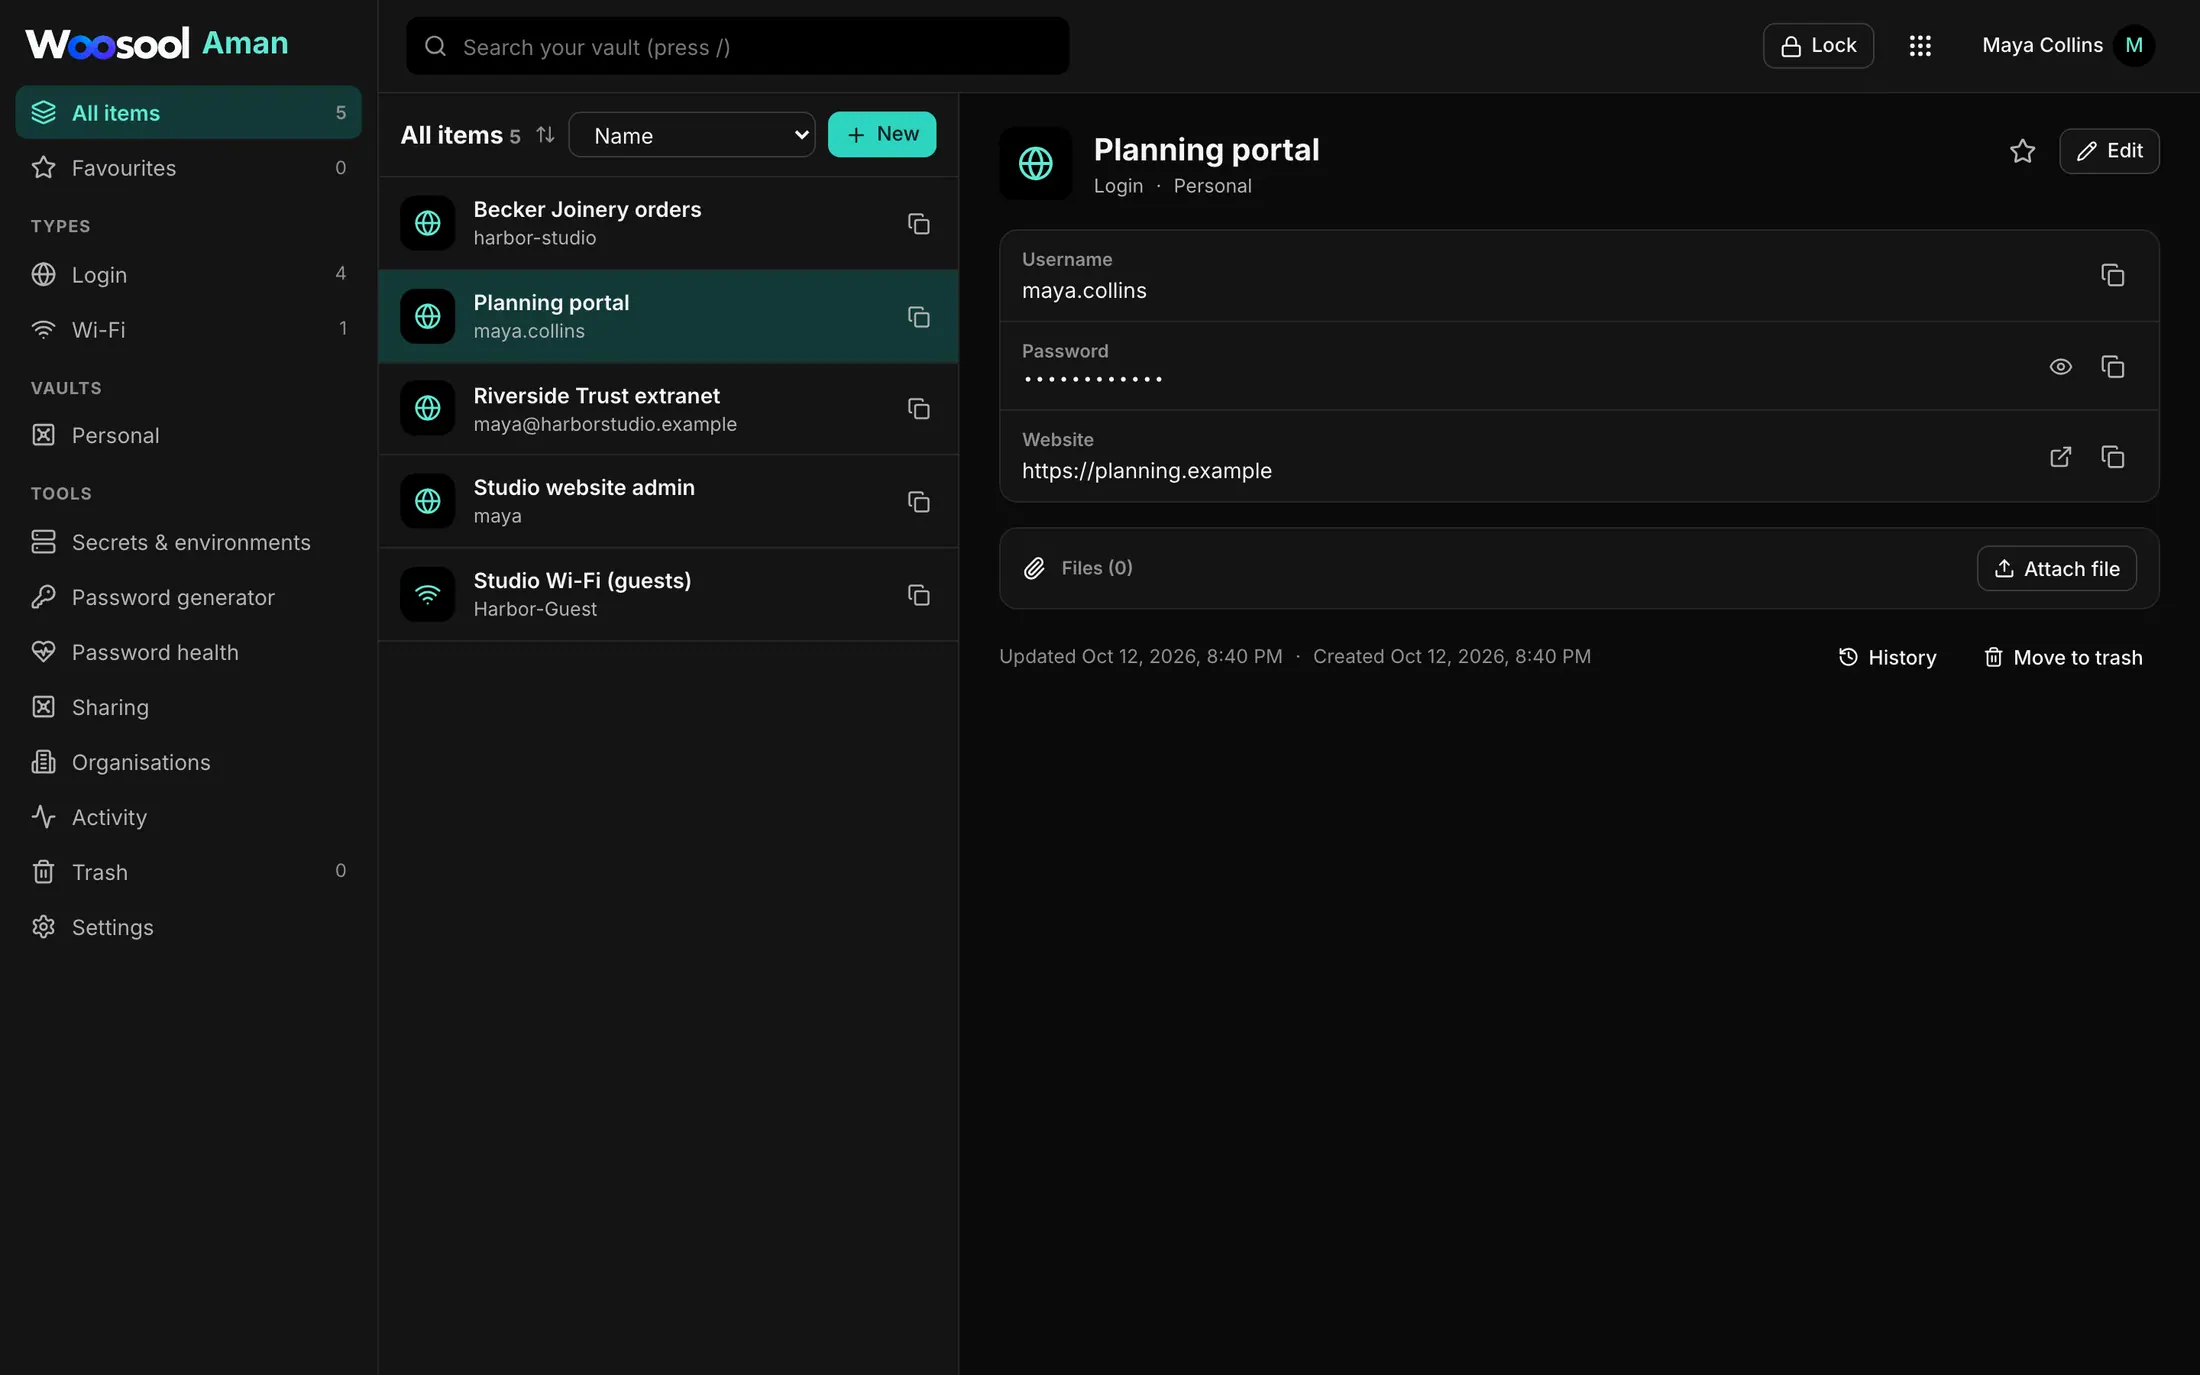Open the Personal vault
The height and width of the screenshot is (1375, 2200).
pos(188,435)
